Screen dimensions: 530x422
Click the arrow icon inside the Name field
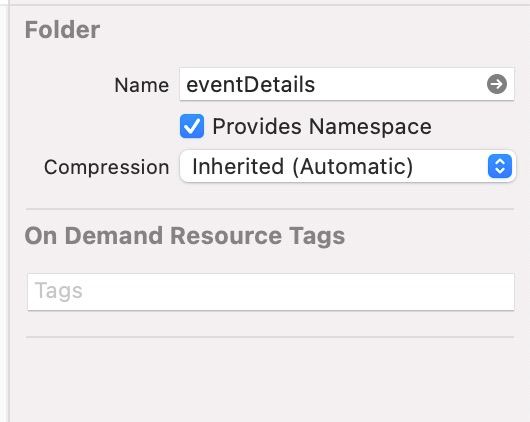[x=497, y=84]
